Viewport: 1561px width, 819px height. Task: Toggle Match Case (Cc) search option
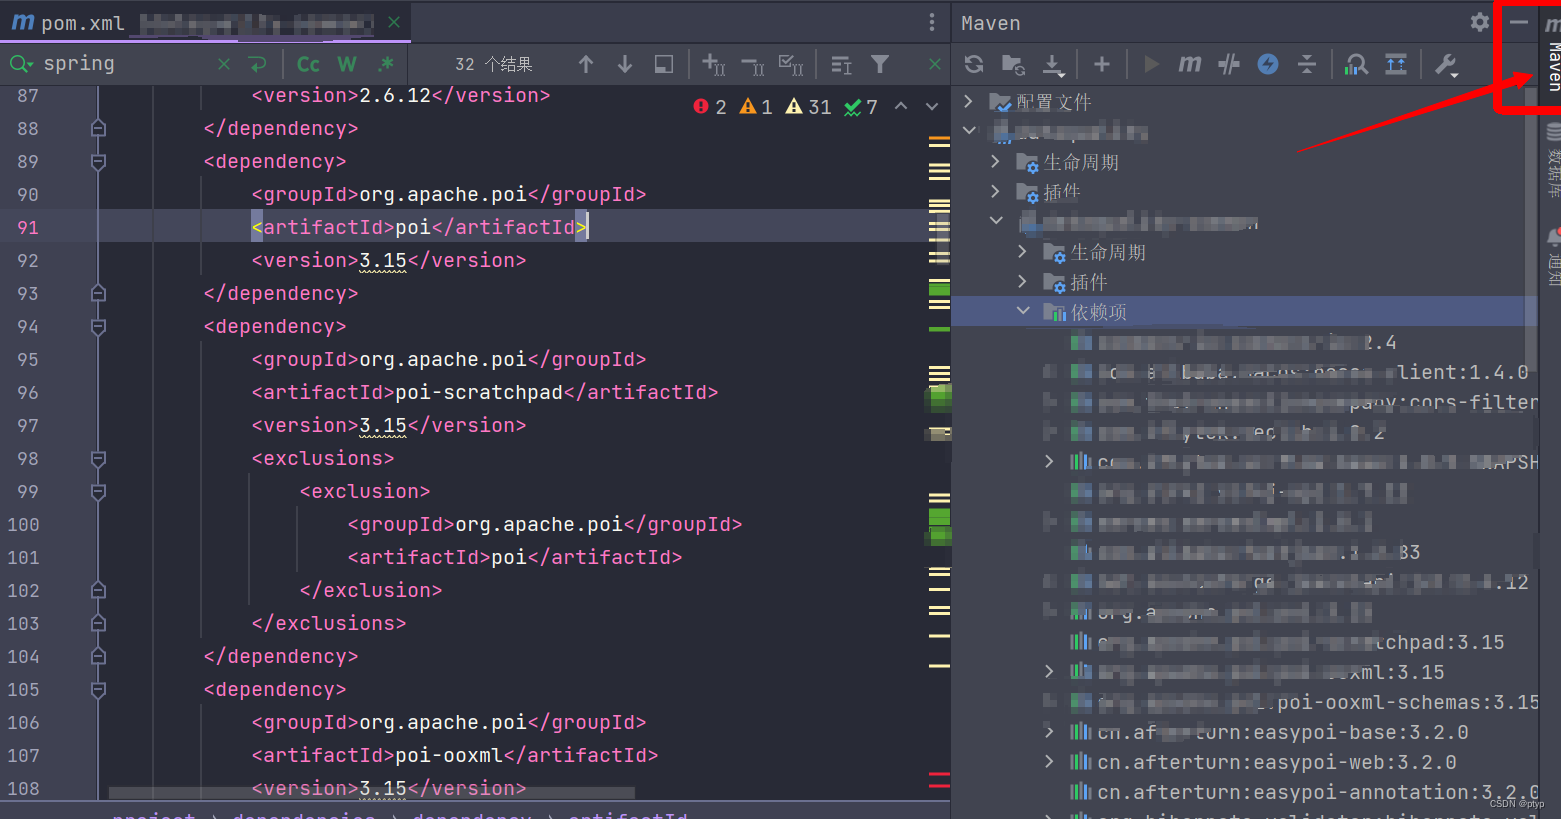[308, 64]
